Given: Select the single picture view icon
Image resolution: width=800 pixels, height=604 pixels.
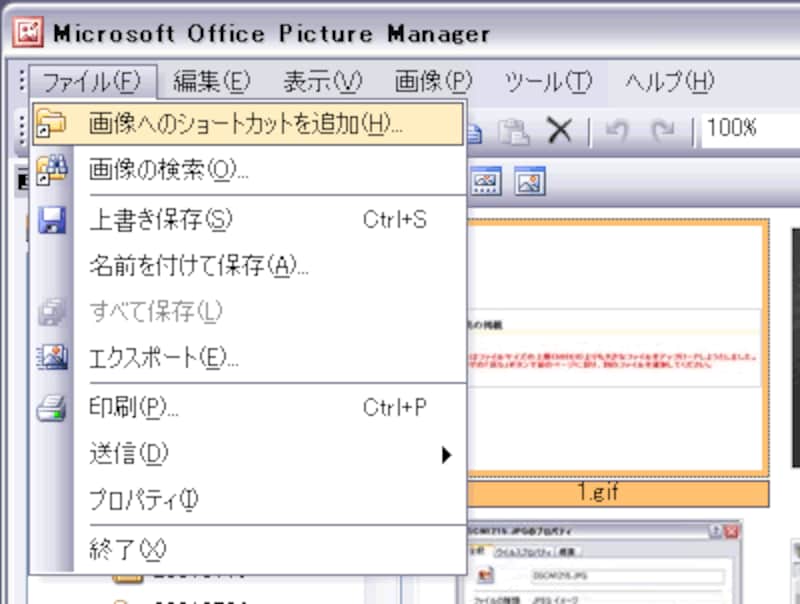Looking at the screenshot, I should coord(531,182).
